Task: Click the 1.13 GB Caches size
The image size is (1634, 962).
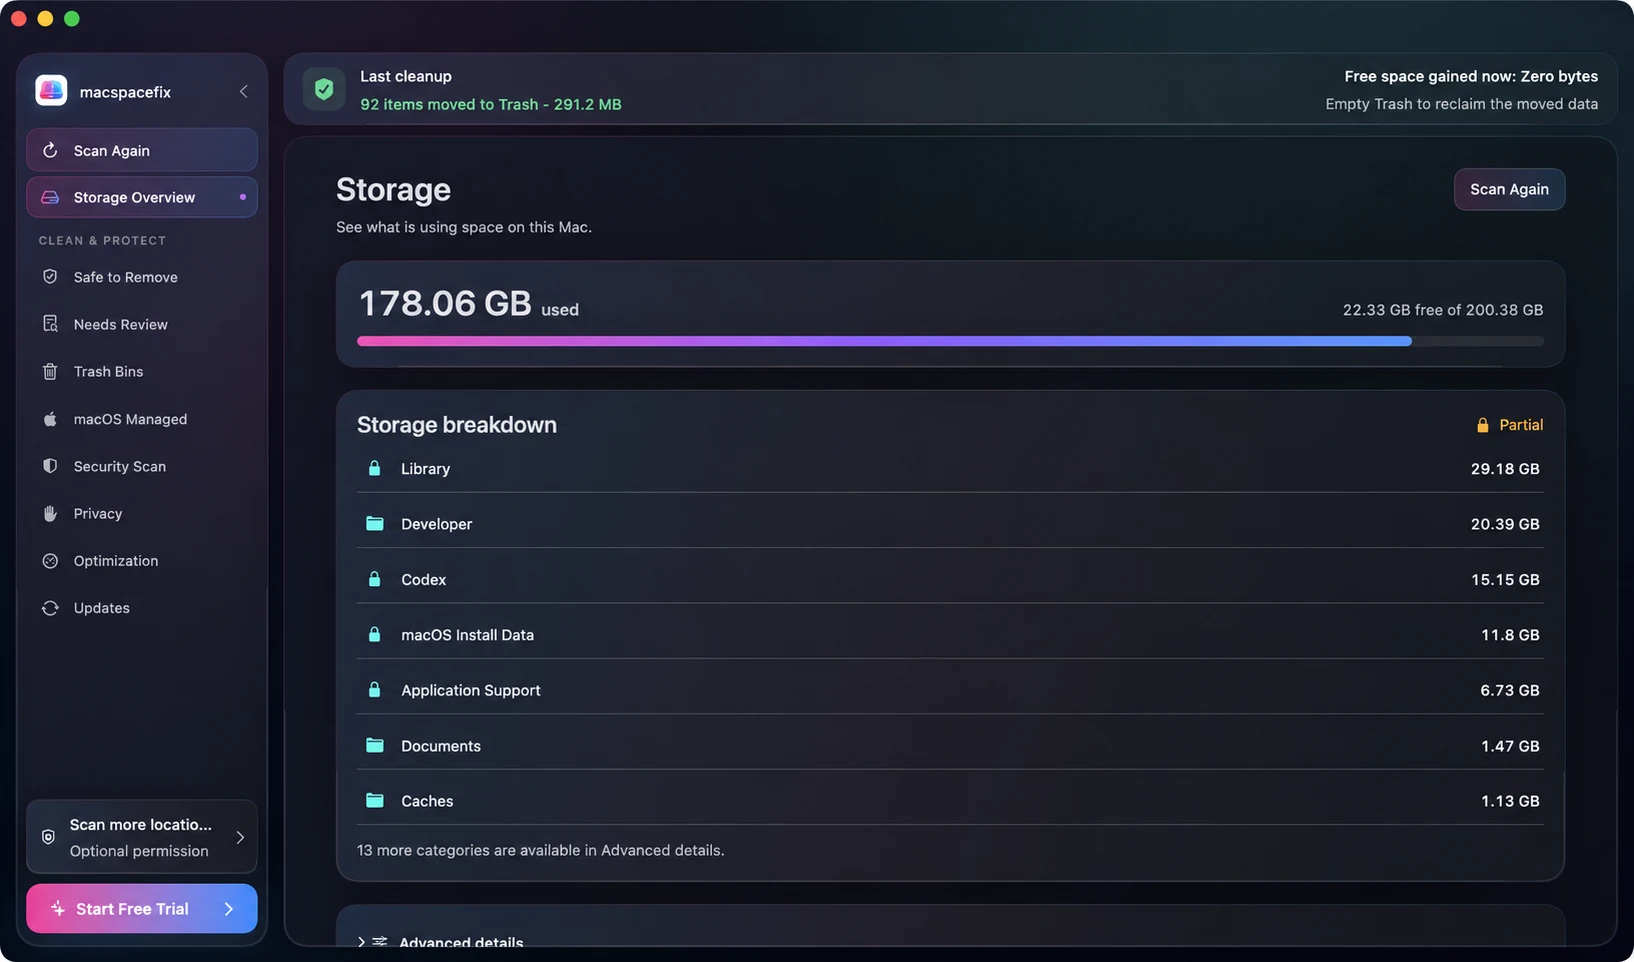Action: pyautogui.click(x=1510, y=800)
